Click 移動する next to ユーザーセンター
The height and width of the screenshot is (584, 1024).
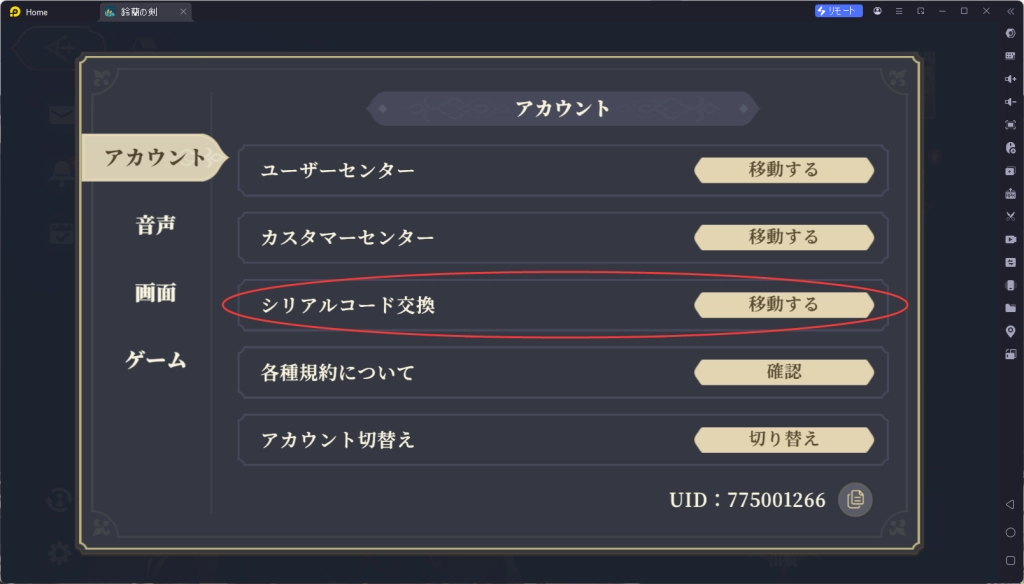[784, 170]
